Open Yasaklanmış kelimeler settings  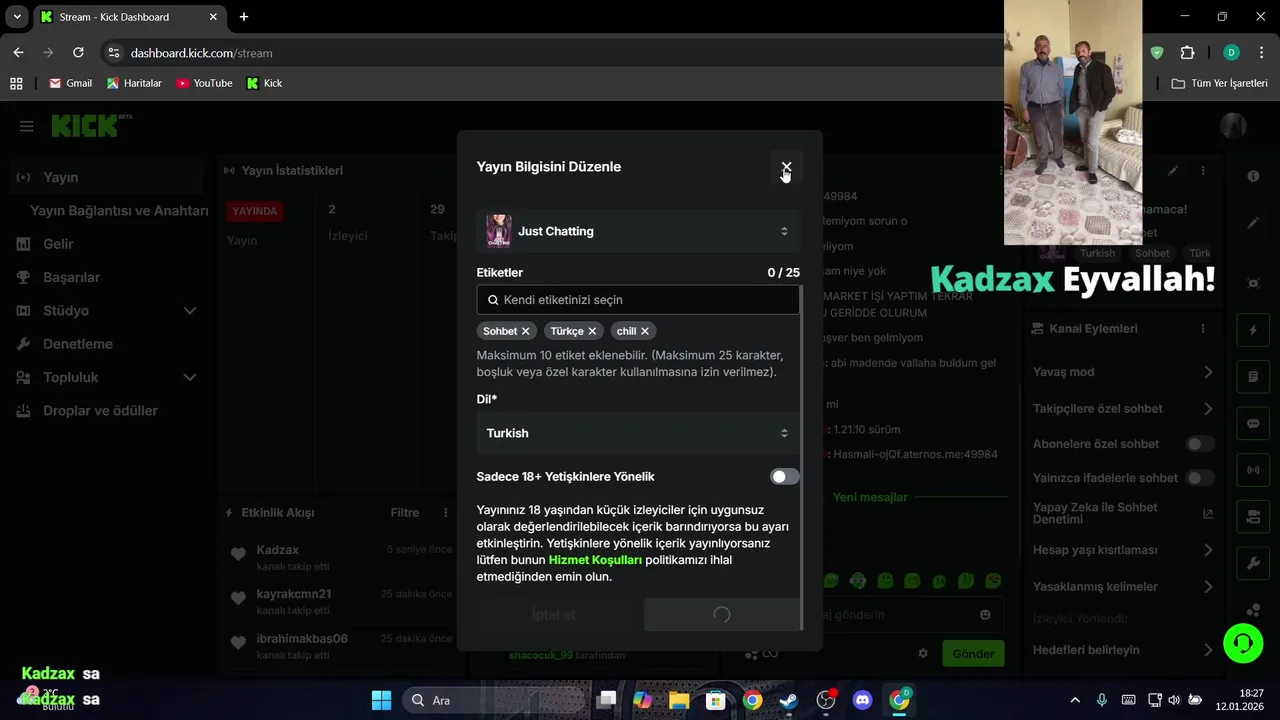click(x=1123, y=587)
